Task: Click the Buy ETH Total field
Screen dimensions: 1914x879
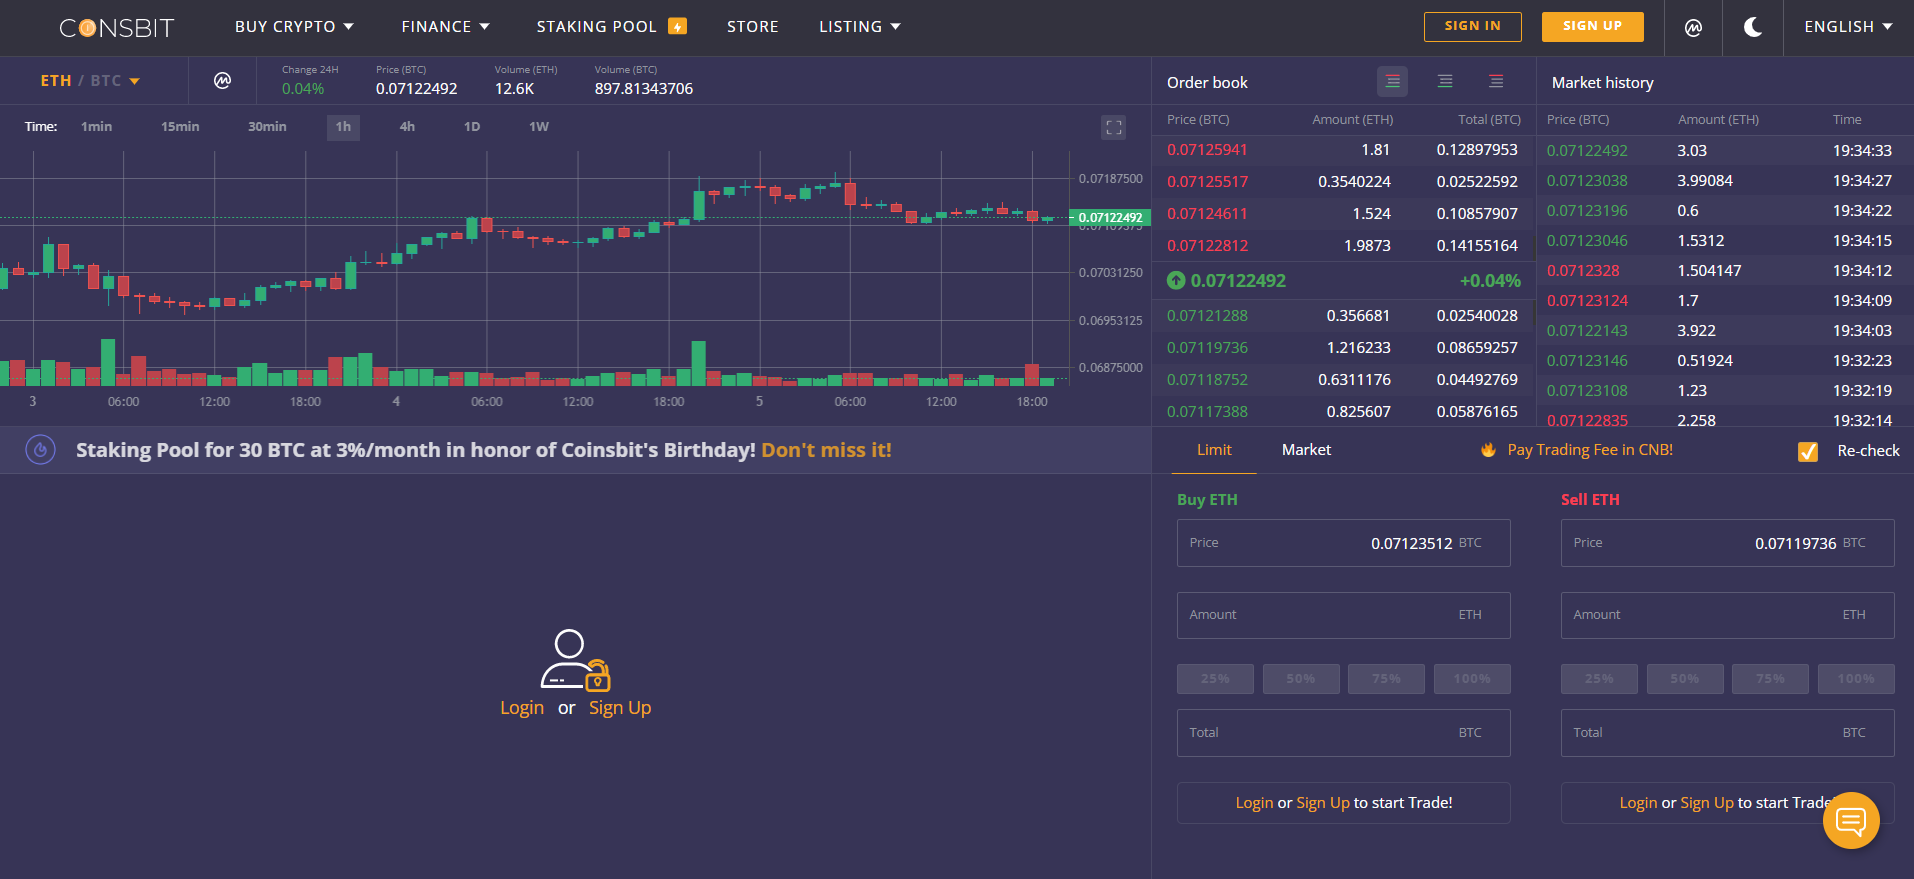Action: [1343, 733]
